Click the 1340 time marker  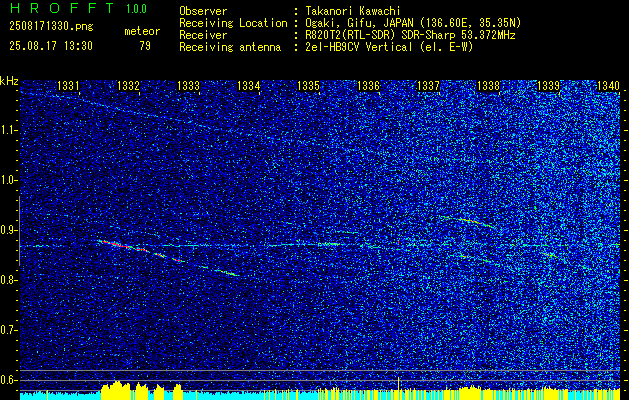tap(609, 85)
